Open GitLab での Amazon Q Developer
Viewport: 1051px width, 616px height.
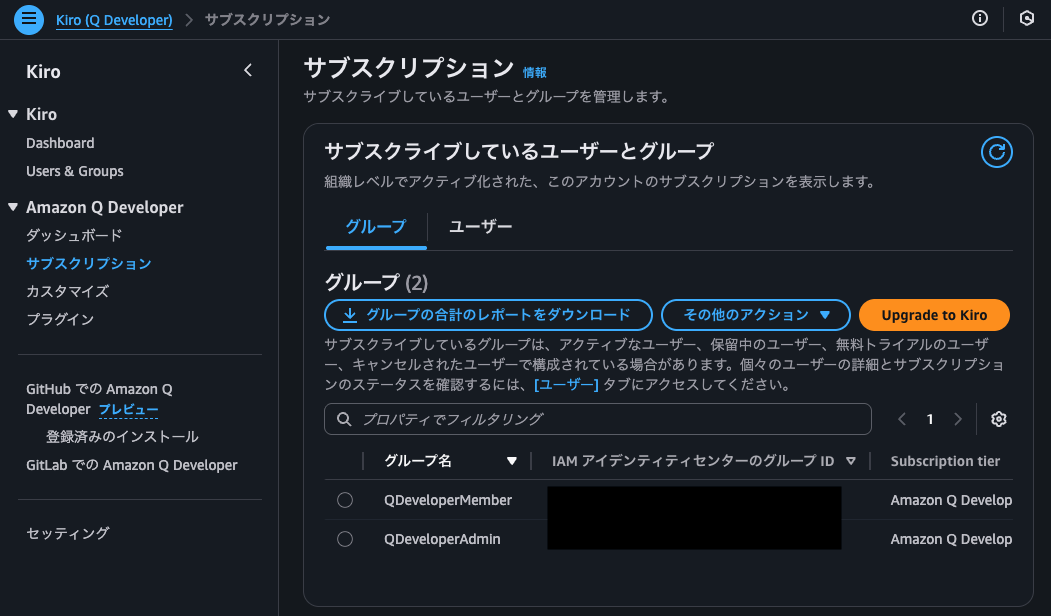[x=131, y=465]
